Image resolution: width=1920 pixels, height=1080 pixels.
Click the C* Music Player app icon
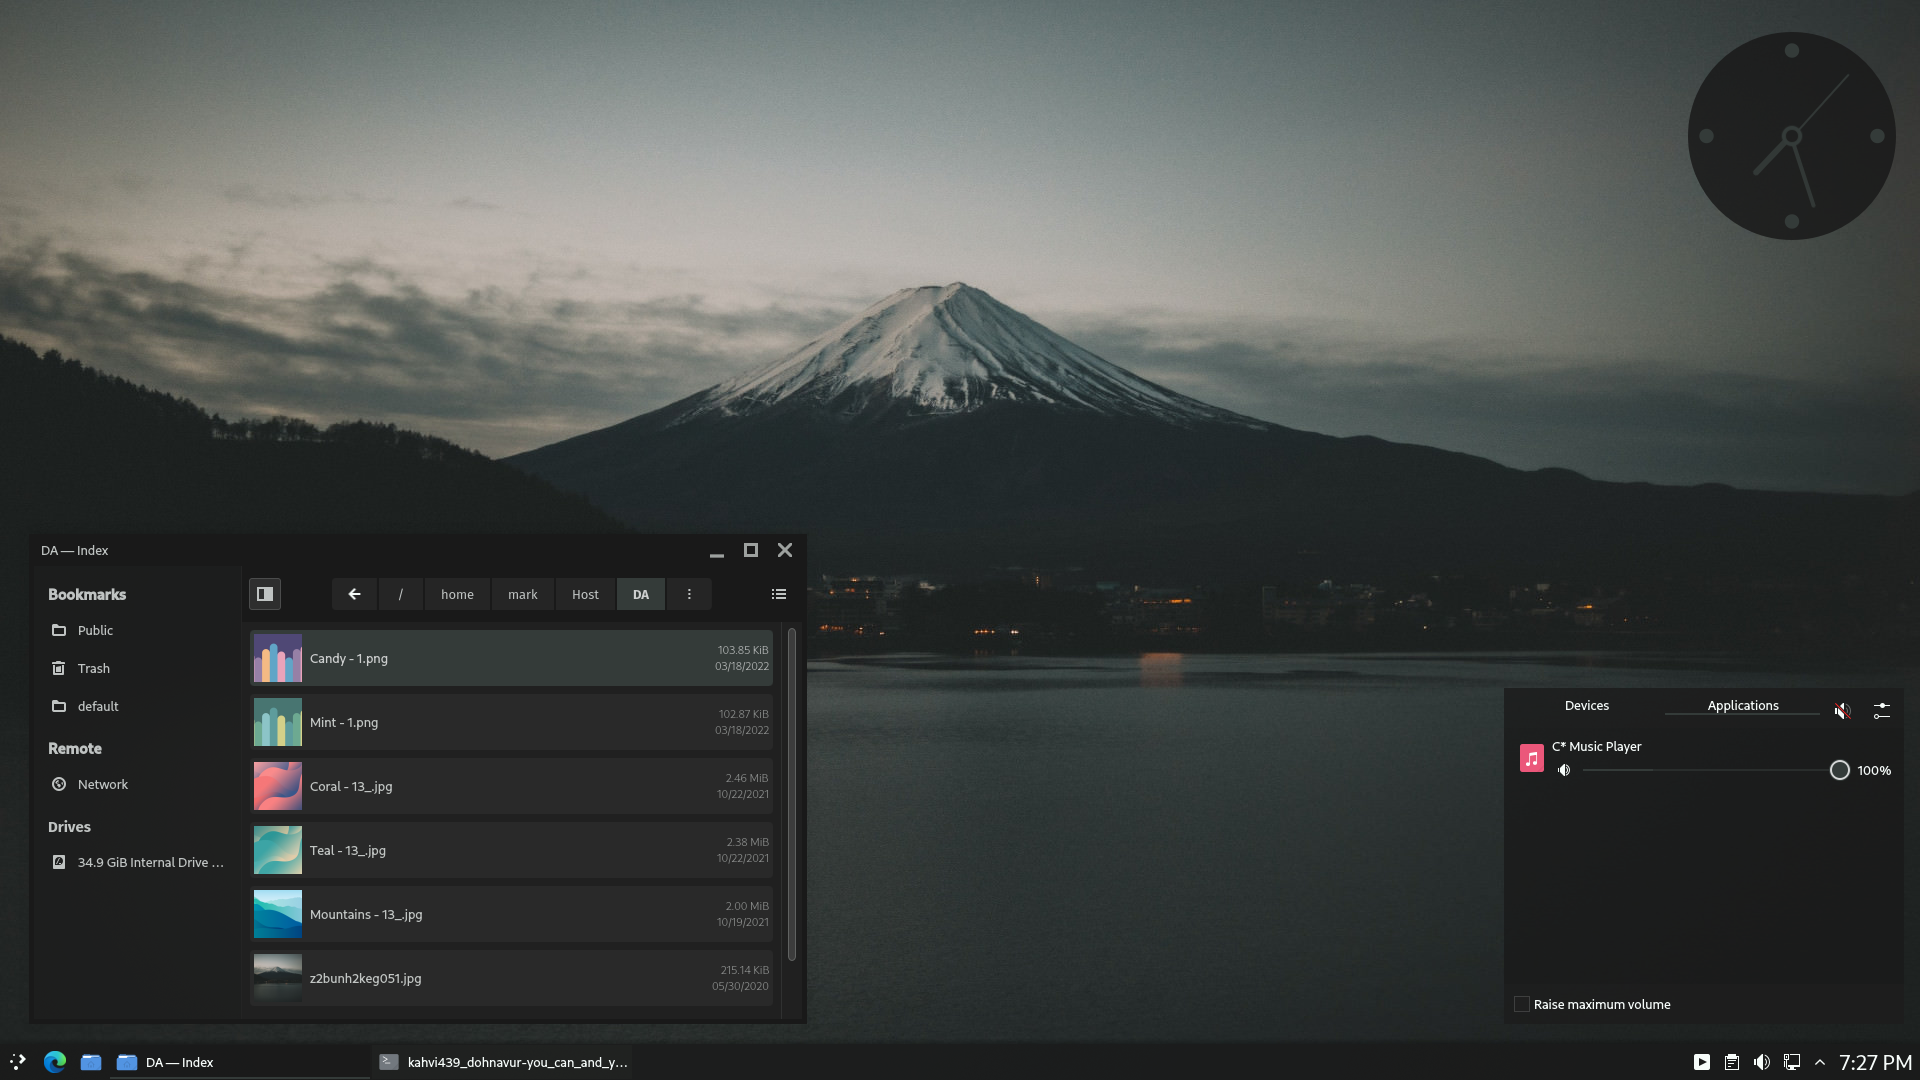pos(1531,758)
